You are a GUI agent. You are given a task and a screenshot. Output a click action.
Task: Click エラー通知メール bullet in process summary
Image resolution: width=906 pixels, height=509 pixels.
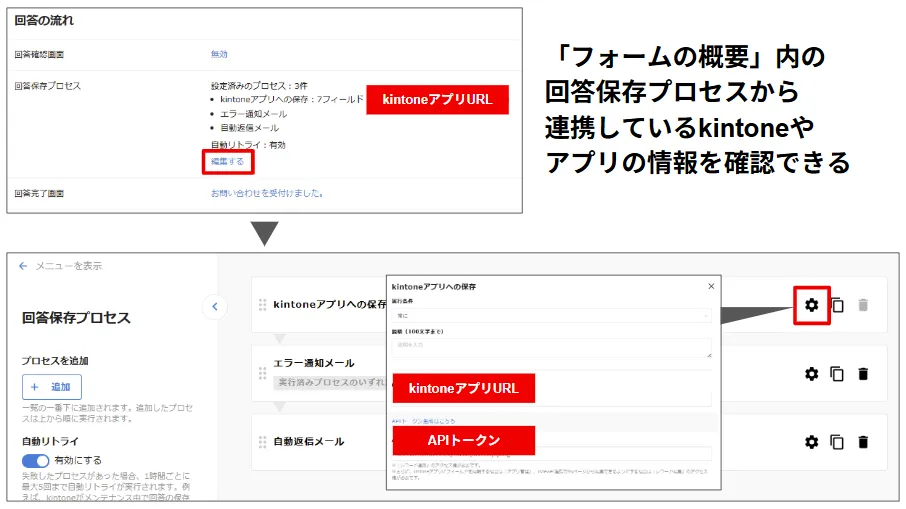pyautogui.click(x=253, y=114)
